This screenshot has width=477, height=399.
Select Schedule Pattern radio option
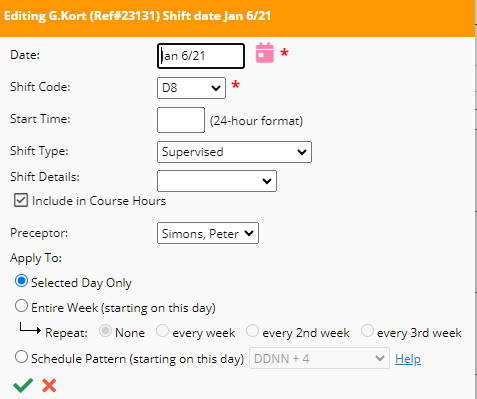21,357
